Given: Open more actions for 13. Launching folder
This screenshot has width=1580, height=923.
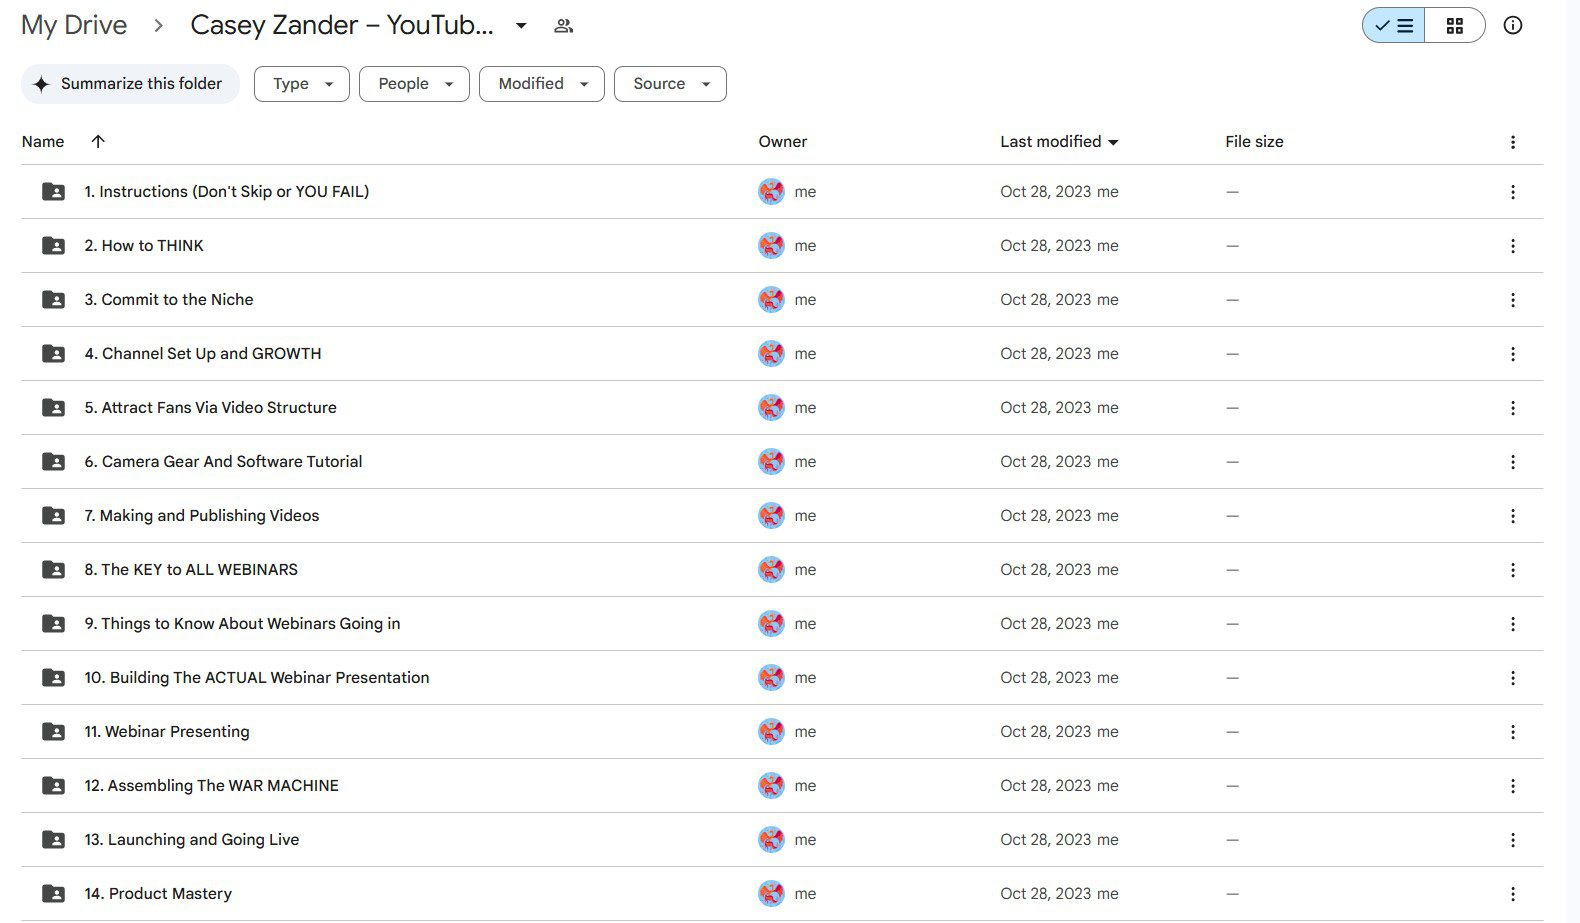Looking at the screenshot, I should (1513, 840).
